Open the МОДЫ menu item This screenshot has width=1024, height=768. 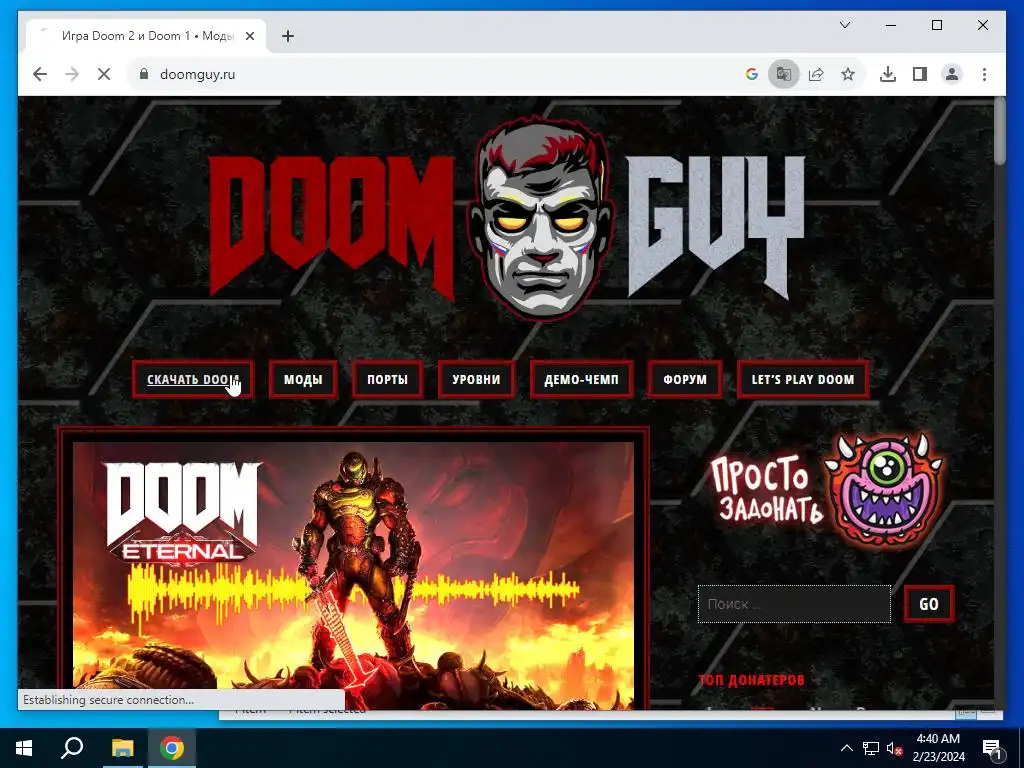coord(303,379)
